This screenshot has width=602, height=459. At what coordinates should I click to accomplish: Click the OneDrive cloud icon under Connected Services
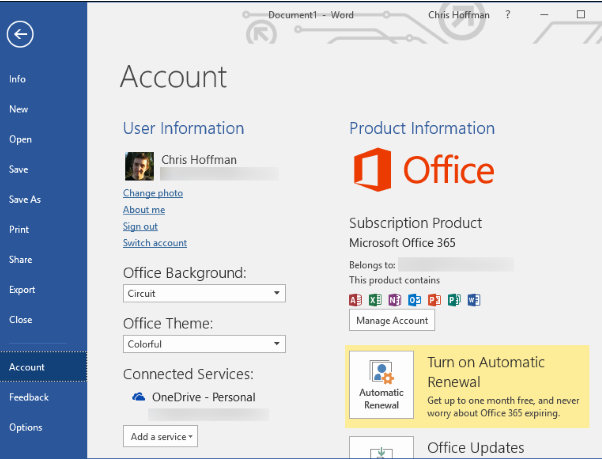(139, 397)
